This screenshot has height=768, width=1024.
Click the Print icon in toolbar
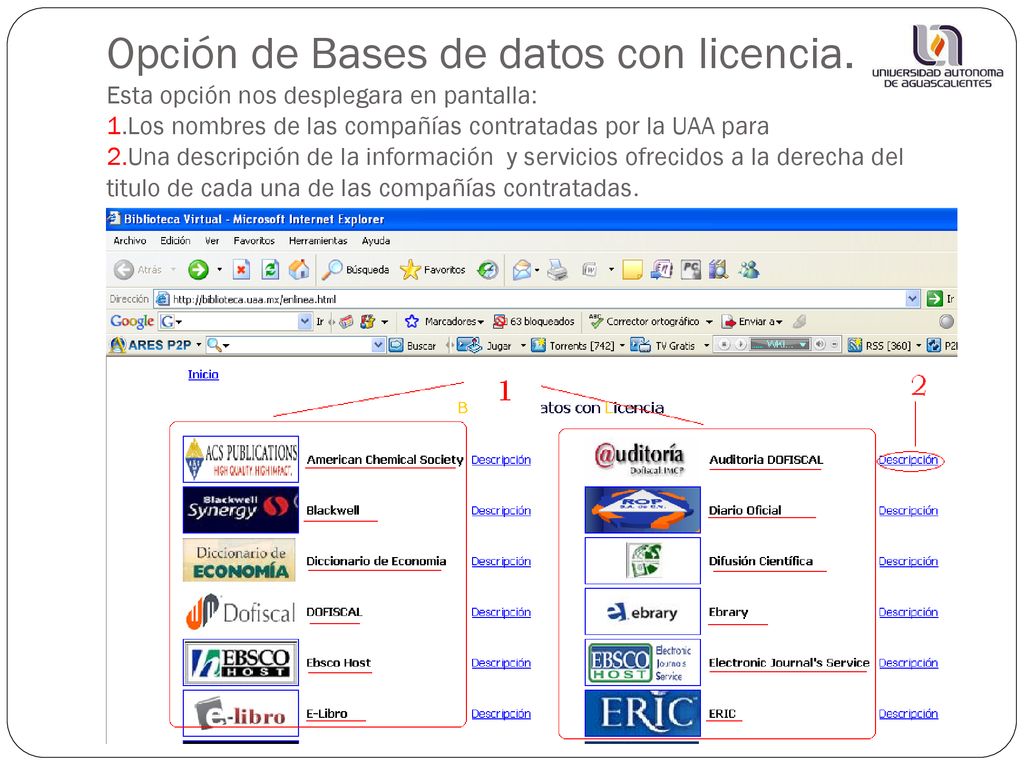(x=557, y=269)
